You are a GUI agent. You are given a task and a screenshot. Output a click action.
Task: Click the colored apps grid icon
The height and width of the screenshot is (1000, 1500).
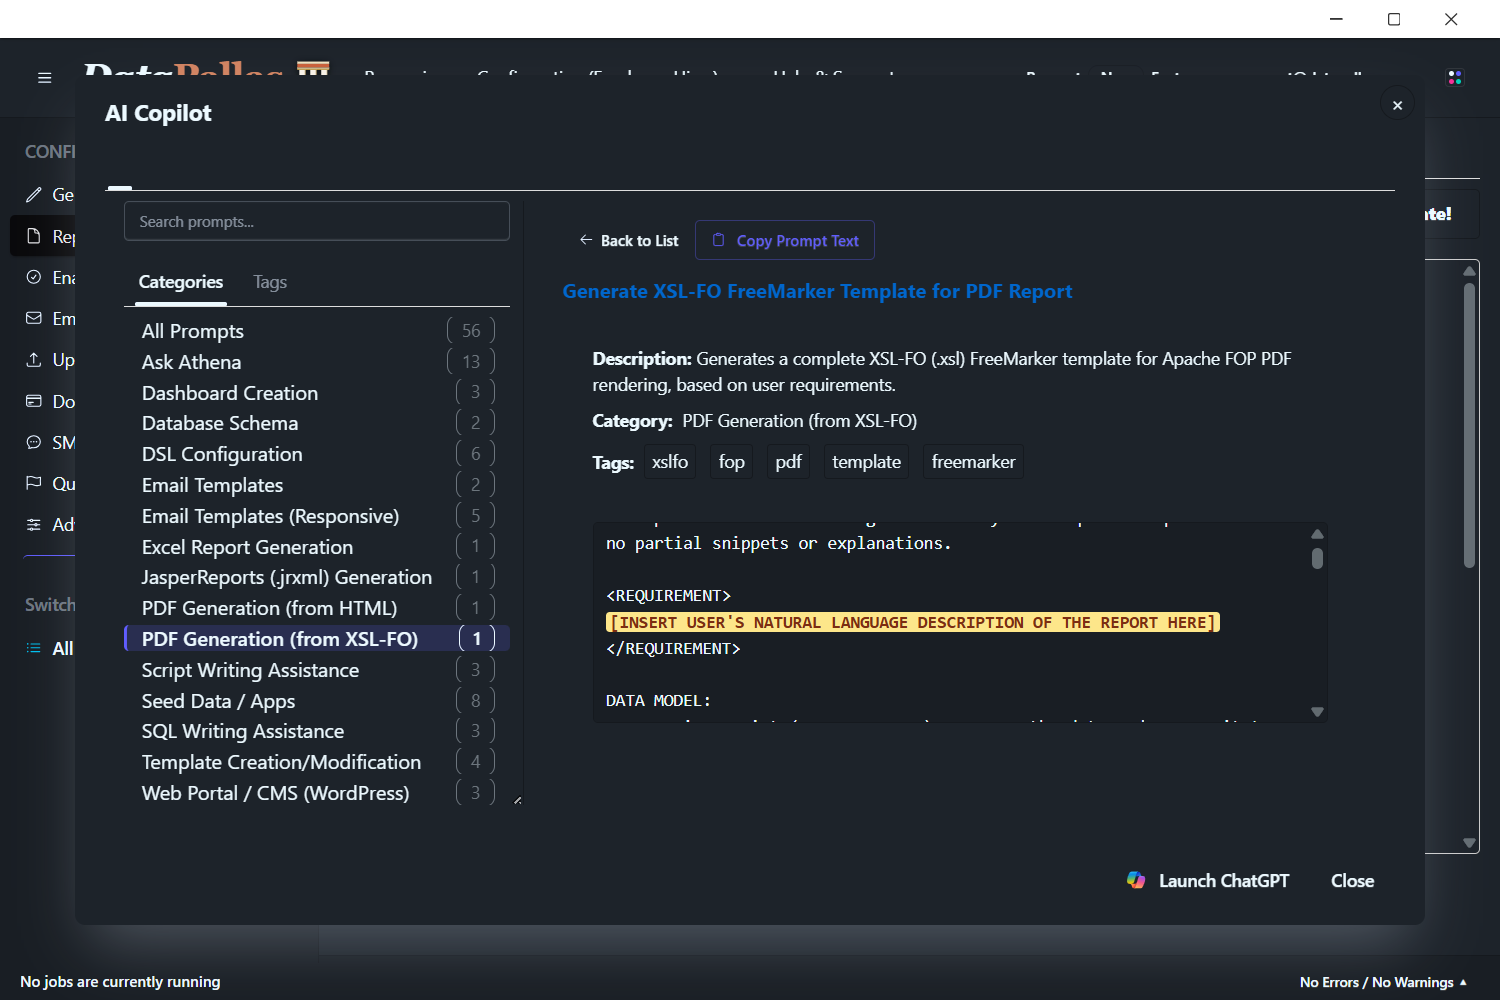(x=1455, y=77)
